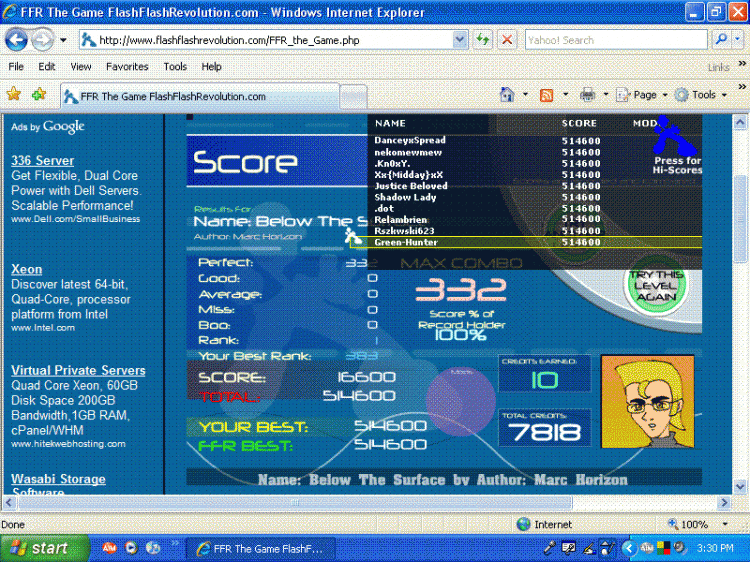This screenshot has width=750, height=562.
Task: Open the 336 Server ad link
Action: coord(43,161)
